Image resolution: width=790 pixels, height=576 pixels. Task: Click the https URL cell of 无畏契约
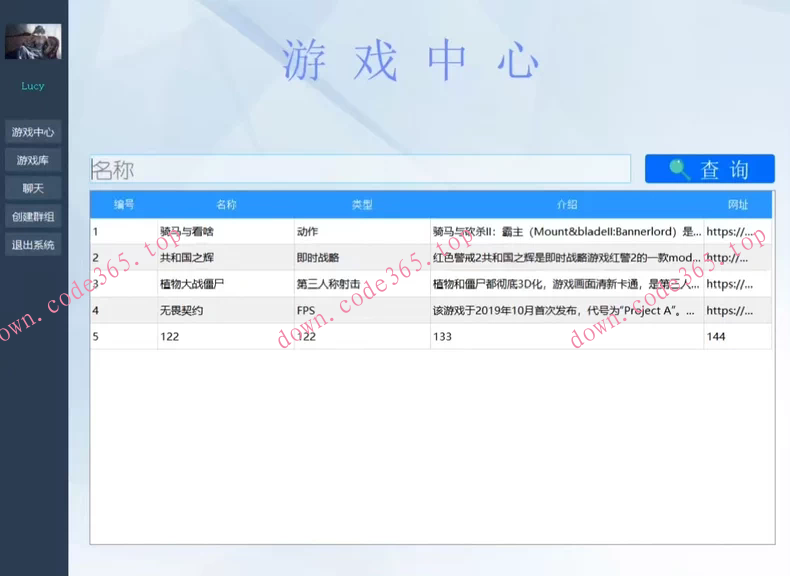738,310
